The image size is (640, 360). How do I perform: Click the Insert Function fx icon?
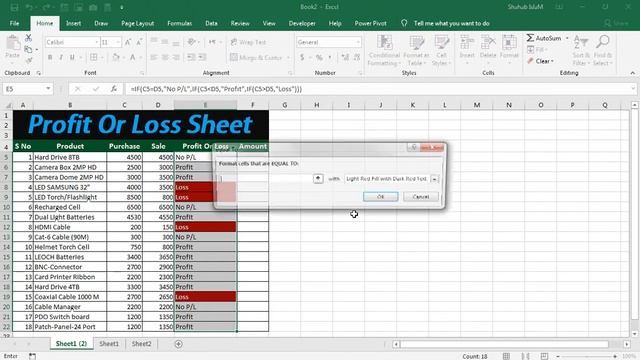[114, 89]
